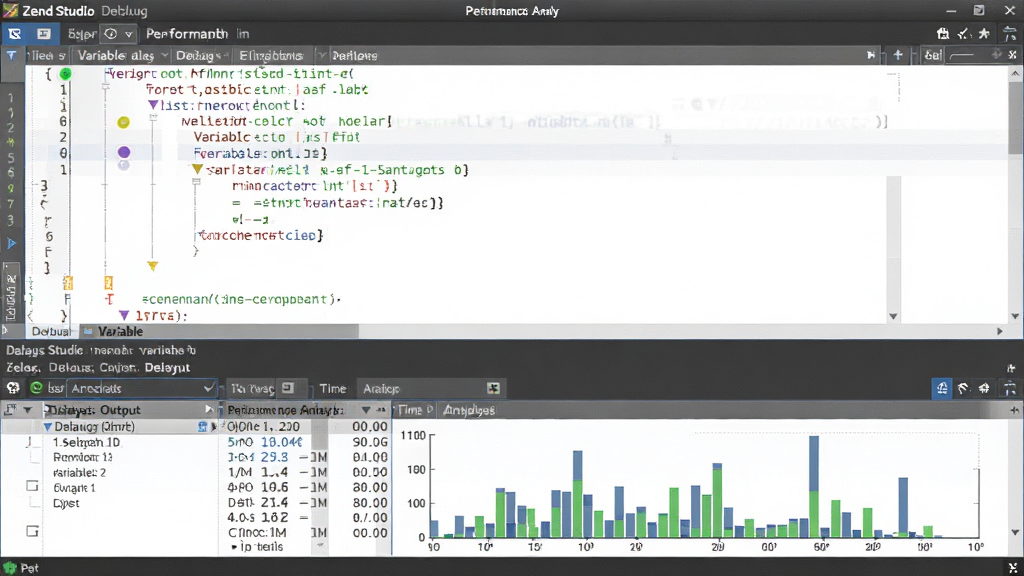This screenshot has height=576, width=1024.
Task: Click the white gear-like icon left of the green icon
Action: pyautogui.click(x=13, y=388)
